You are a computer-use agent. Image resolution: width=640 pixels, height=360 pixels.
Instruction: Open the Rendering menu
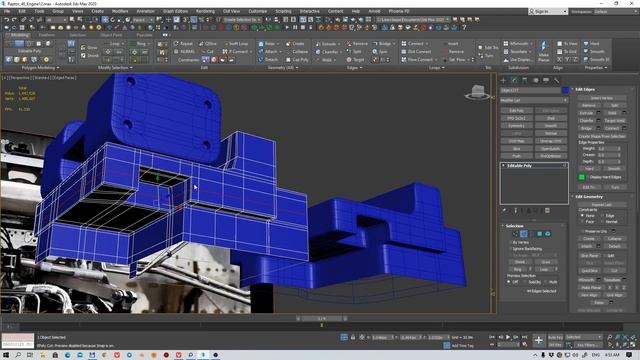pos(205,11)
